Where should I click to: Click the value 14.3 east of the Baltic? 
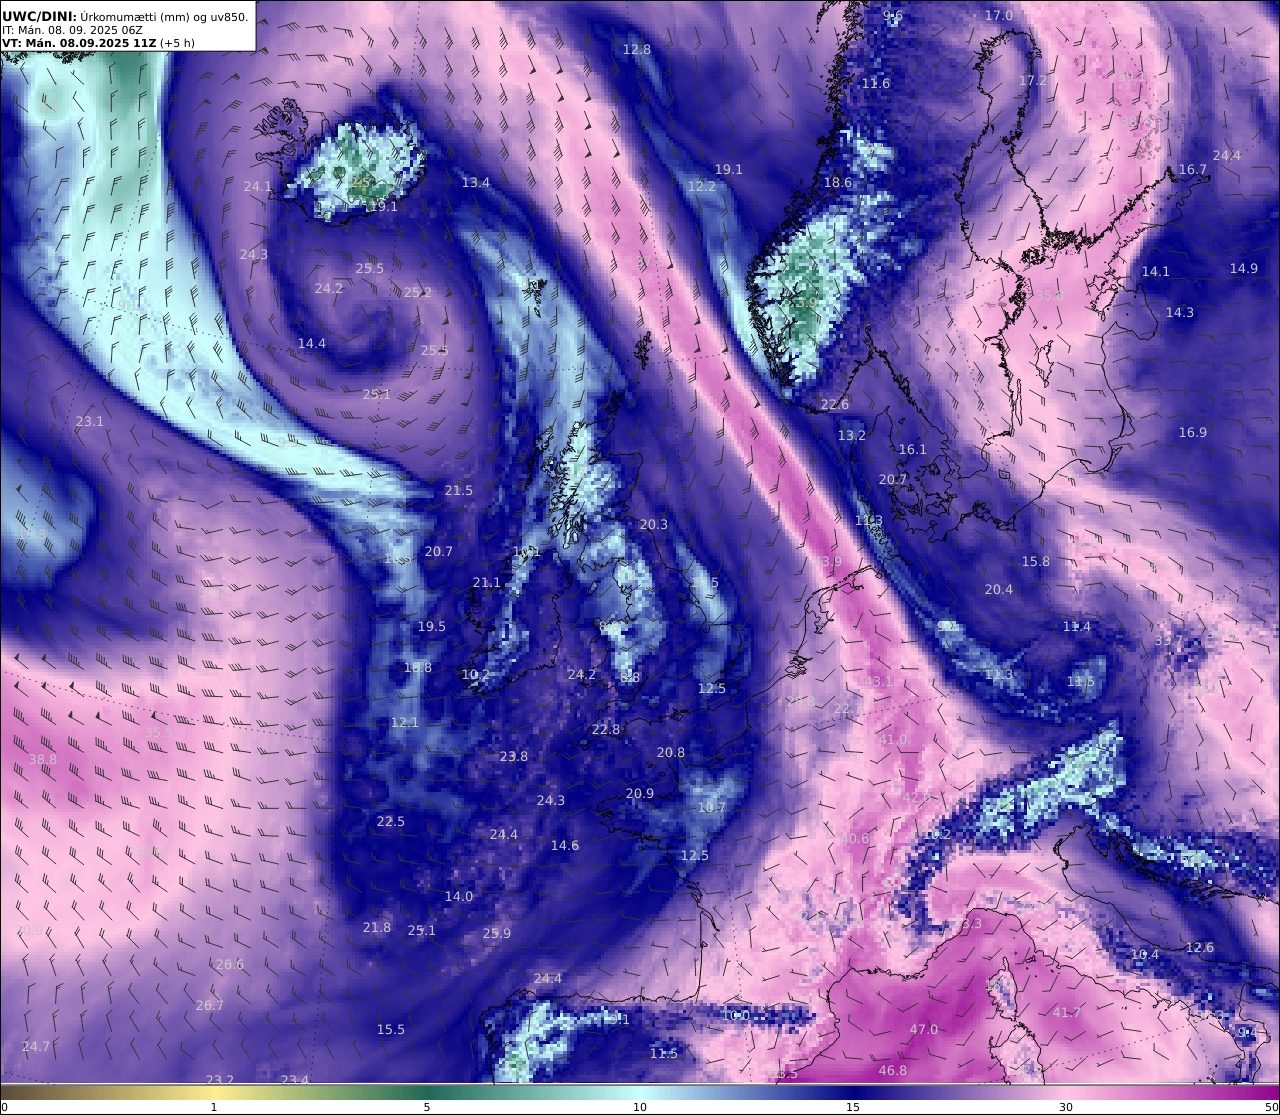click(1180, 312)
